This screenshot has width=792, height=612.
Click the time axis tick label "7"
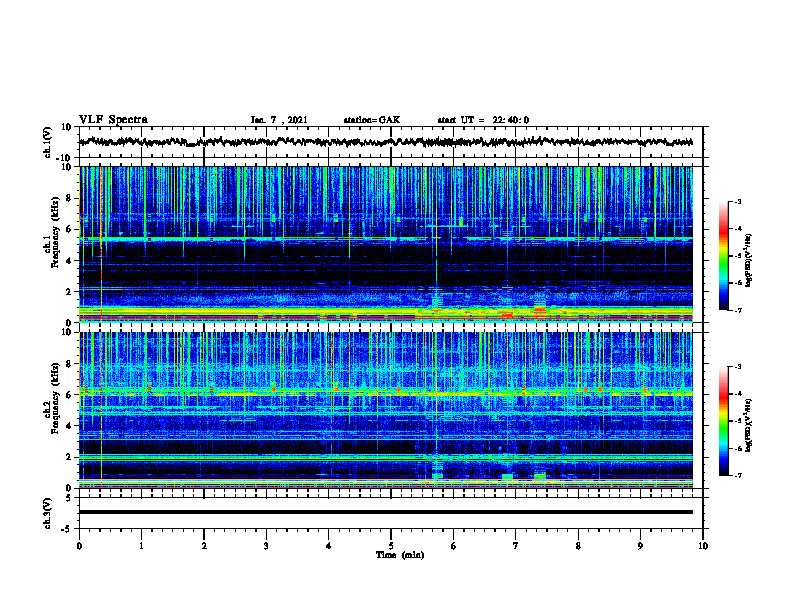click(x=516, y=546)
